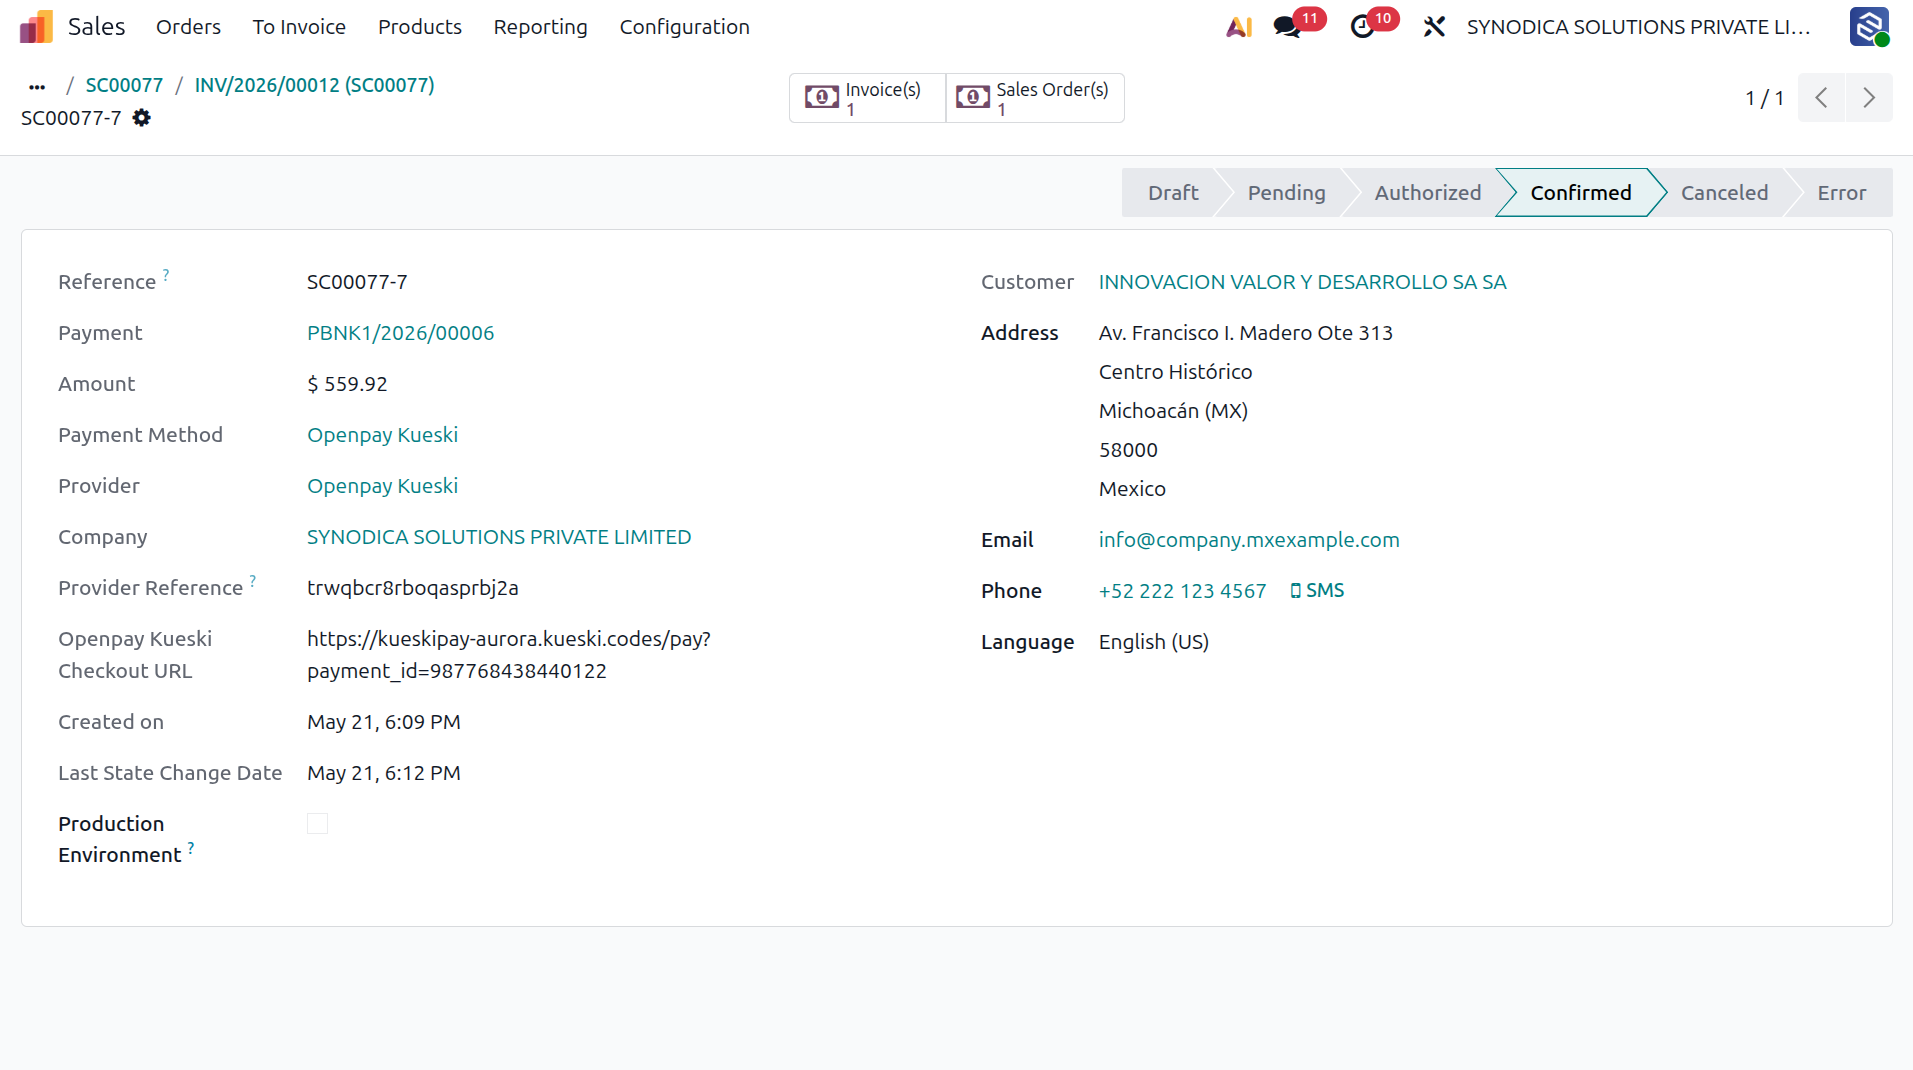Image resolution: width=1913 pixels, height=1070 pixels.
Task: Go to previous record arrow
Action: coord(1821,98)
